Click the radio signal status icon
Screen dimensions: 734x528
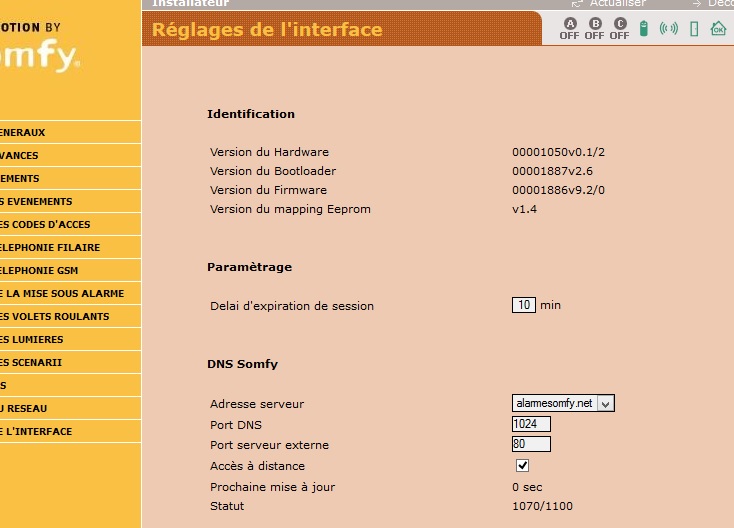668,28
